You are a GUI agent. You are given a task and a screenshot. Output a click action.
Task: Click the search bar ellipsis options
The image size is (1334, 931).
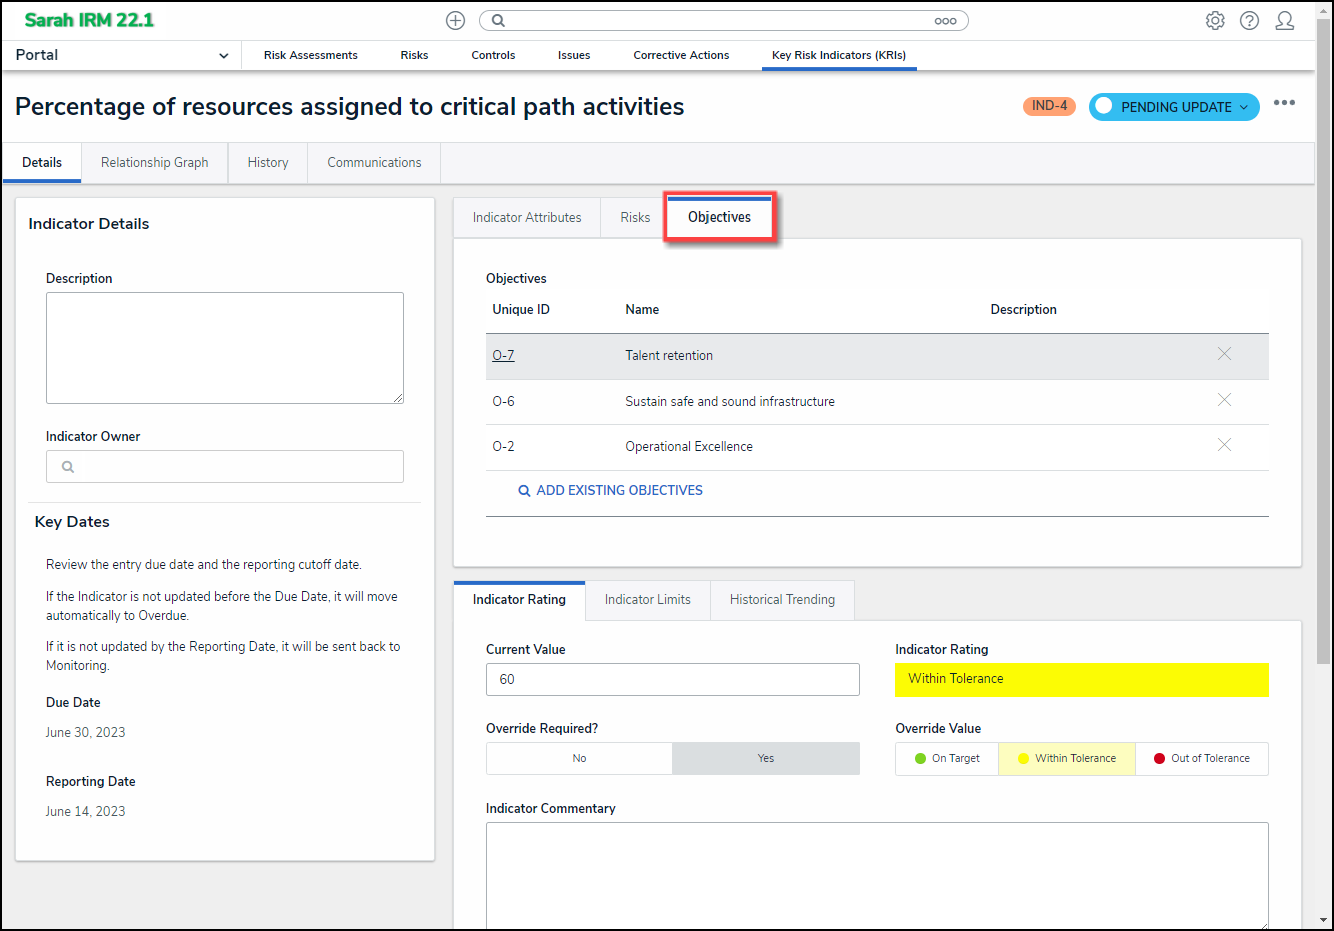coord(945,20)
